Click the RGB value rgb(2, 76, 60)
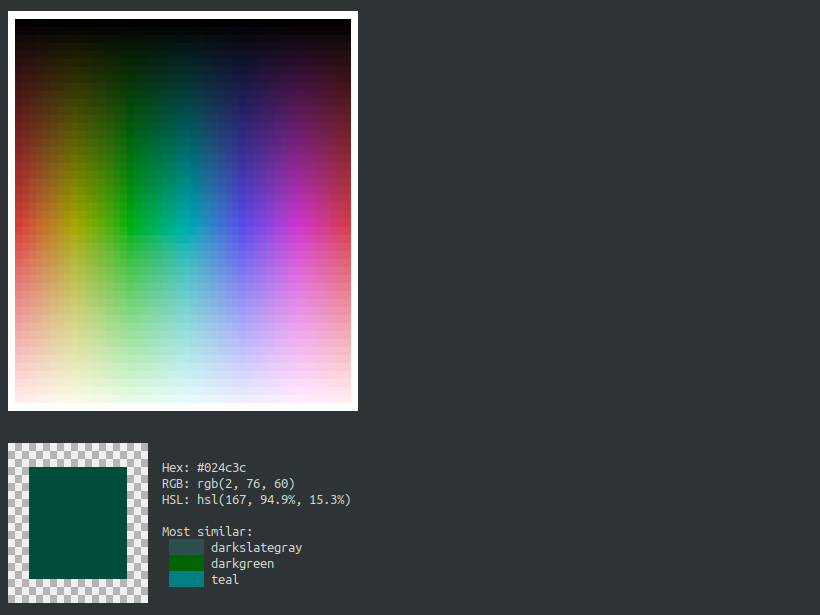Viewport: 820px width, 615px height. [x=246, y=484]
